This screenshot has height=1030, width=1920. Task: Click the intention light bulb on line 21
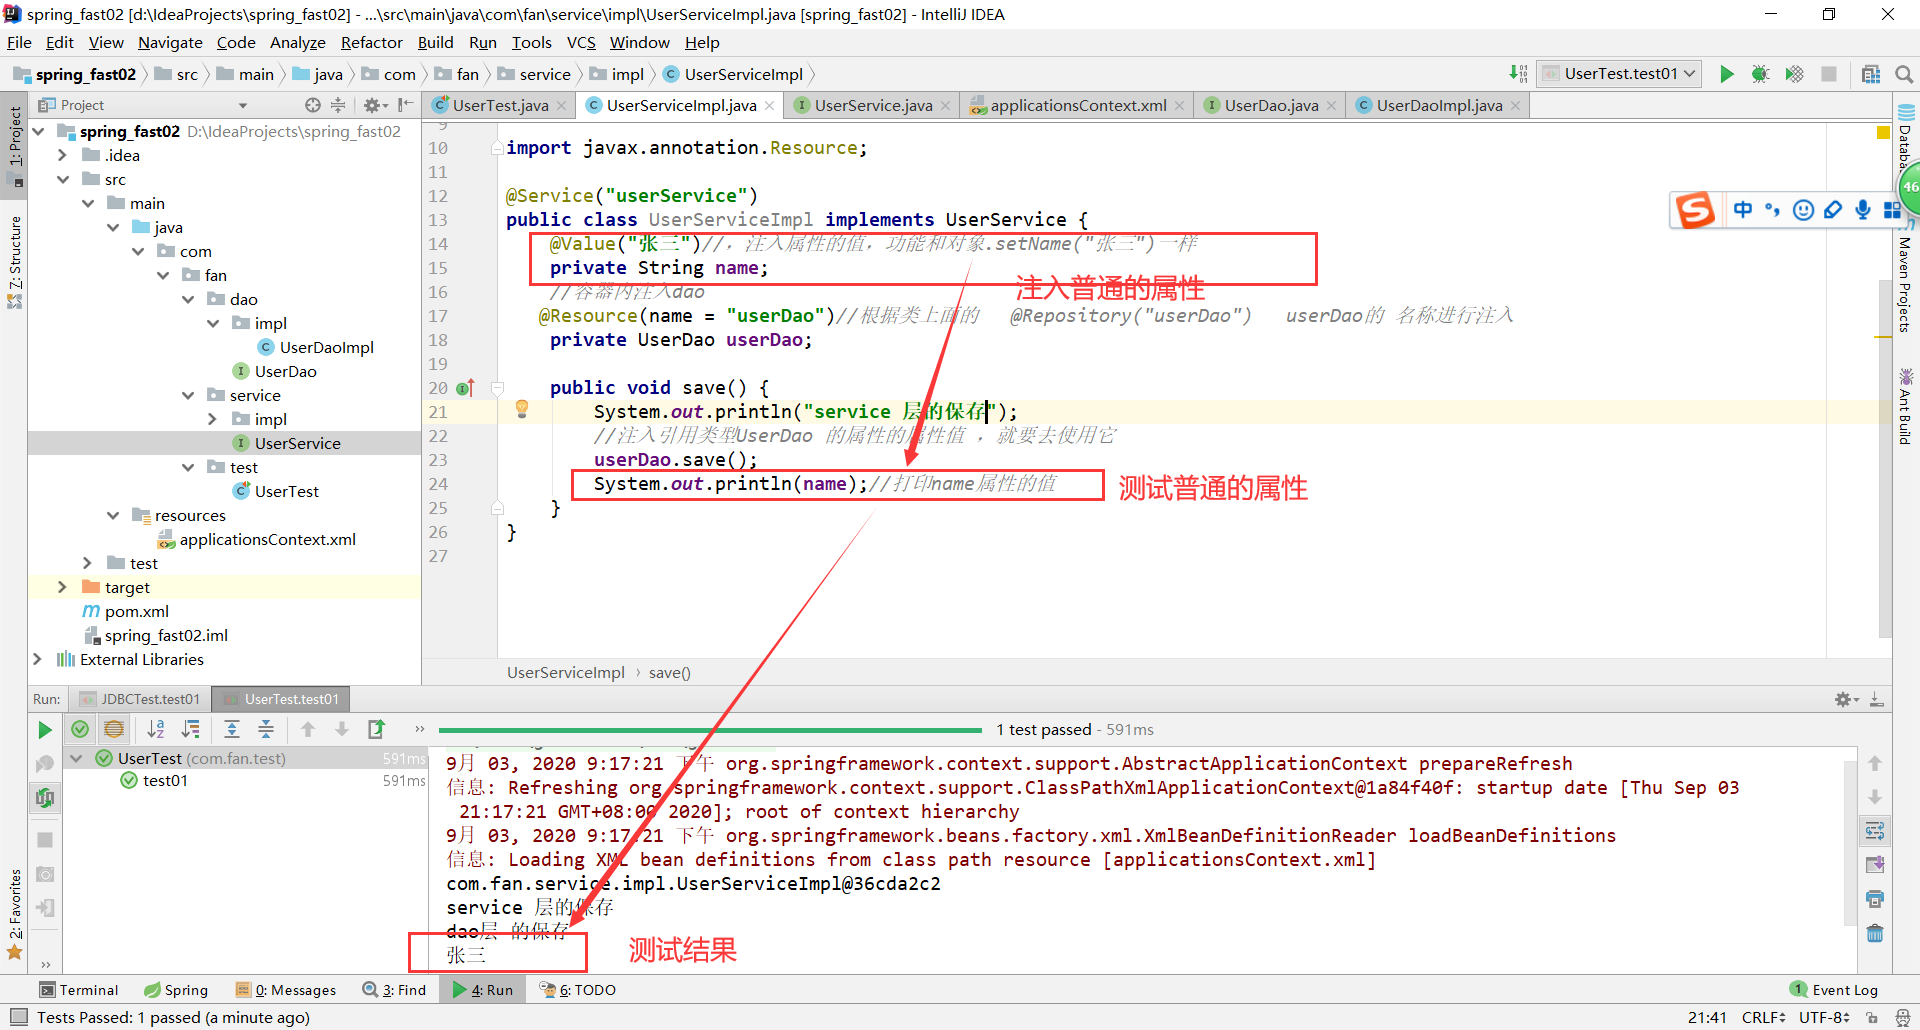pyautogui.click(x=521, y=408)
